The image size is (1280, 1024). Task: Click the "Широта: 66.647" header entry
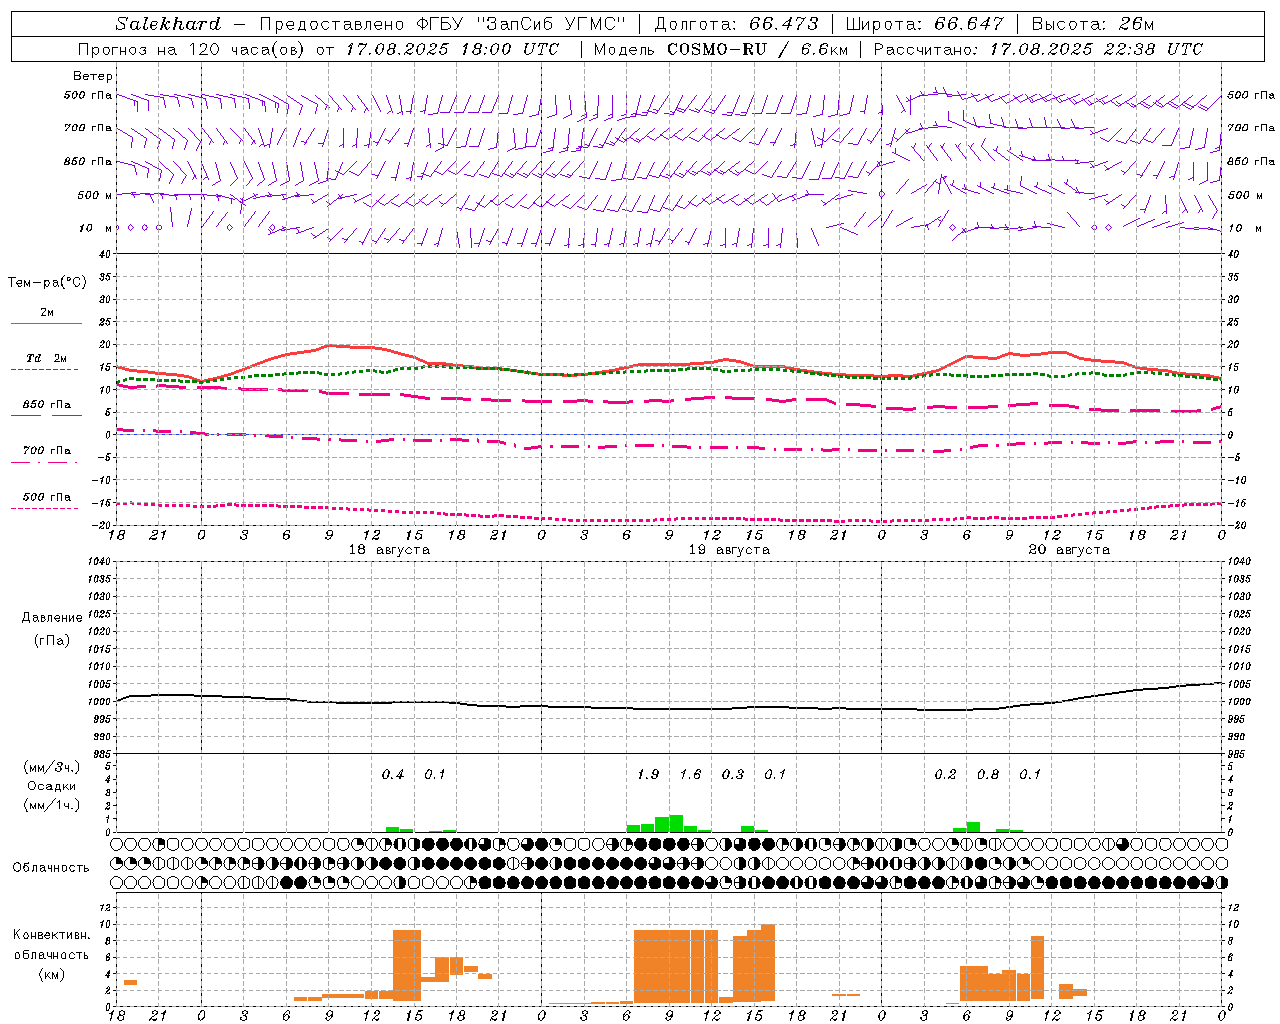point(924,24)
